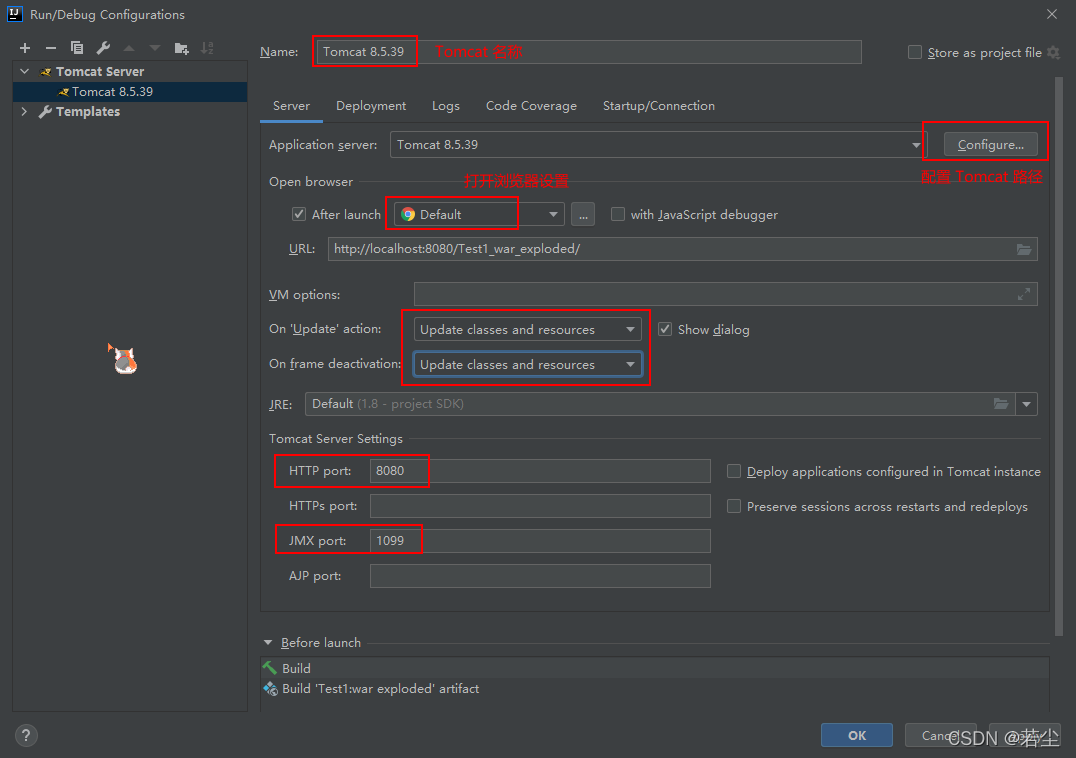Viewport: 1076px width, 758px height.
Task: Open JRE dropdown arrow
Action: pyautogui.click(x=1027, y=404)
